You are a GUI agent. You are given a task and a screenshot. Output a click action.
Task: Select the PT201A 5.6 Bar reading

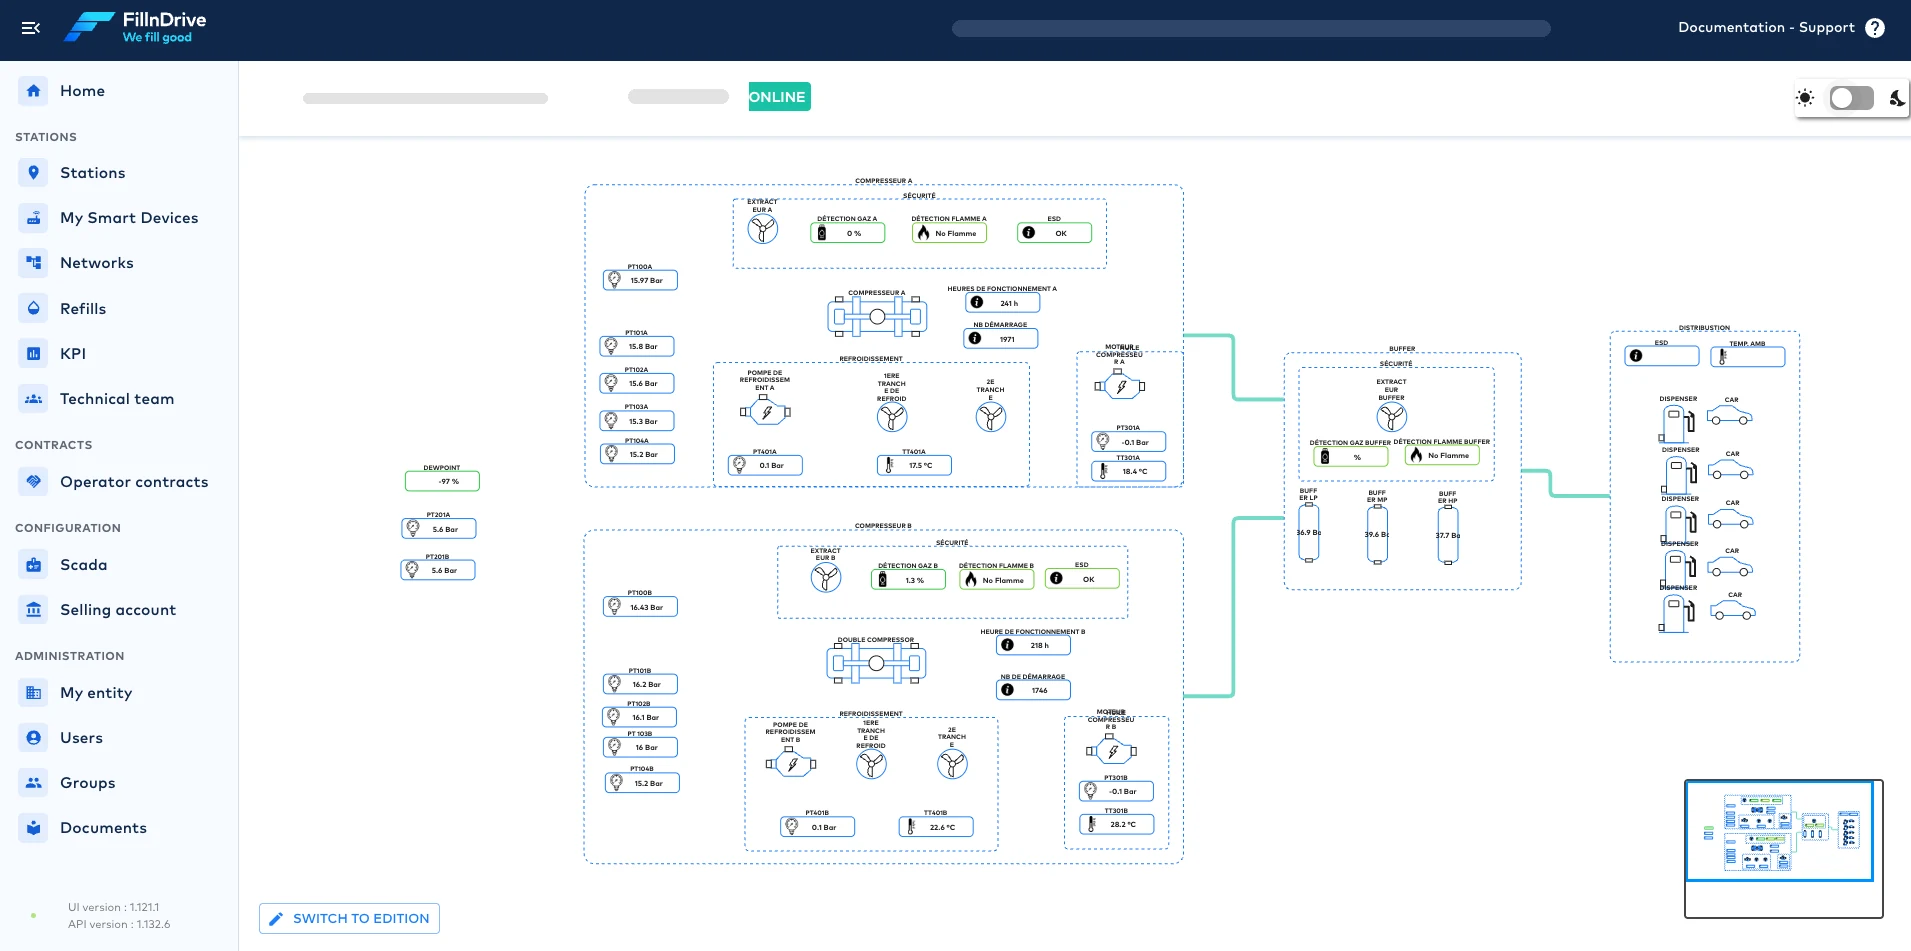pyautogui.click(x=438, y=529)
